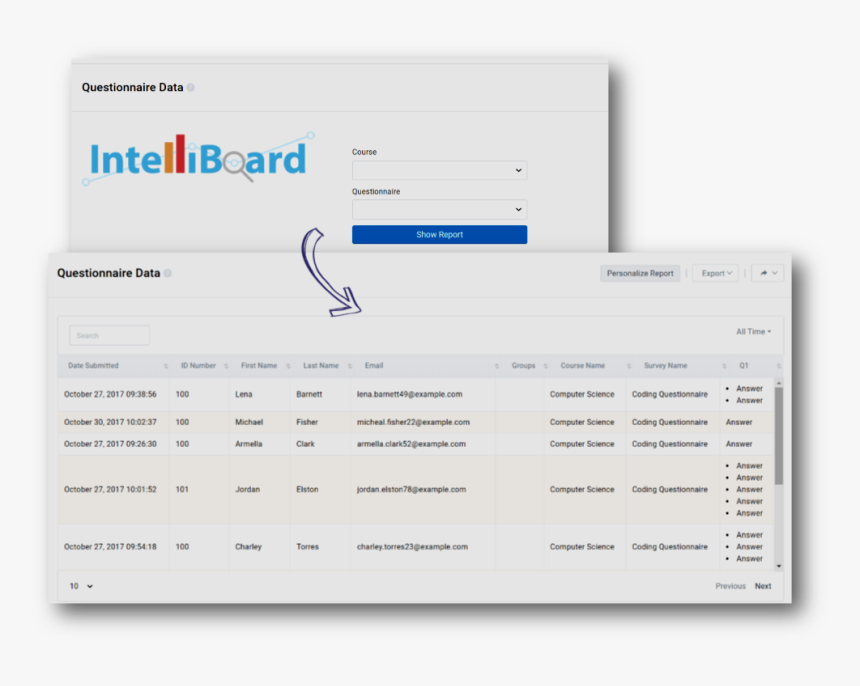Click last name Clark

coord(305,444)
